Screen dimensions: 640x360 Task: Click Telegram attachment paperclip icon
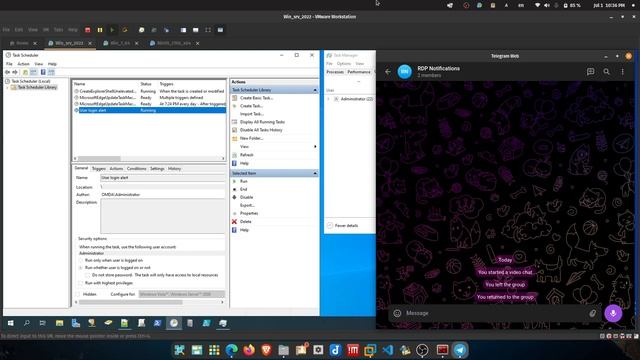592,313
